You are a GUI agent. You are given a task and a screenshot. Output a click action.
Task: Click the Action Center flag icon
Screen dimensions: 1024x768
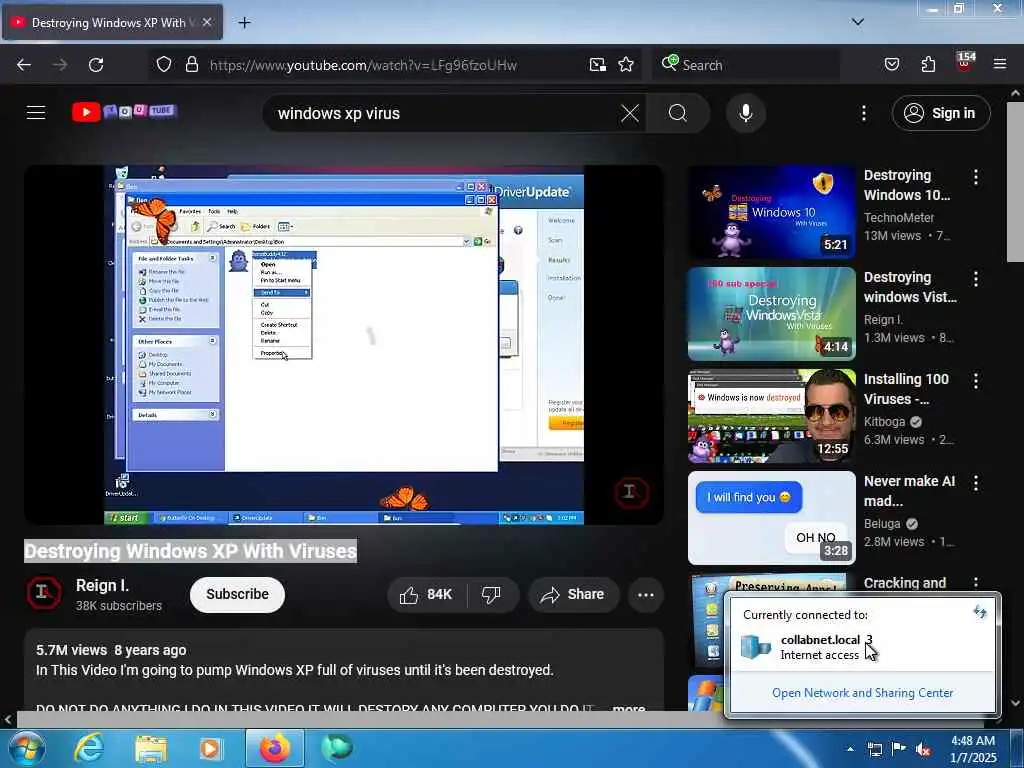pyautogui.click(x=899, y=749)
